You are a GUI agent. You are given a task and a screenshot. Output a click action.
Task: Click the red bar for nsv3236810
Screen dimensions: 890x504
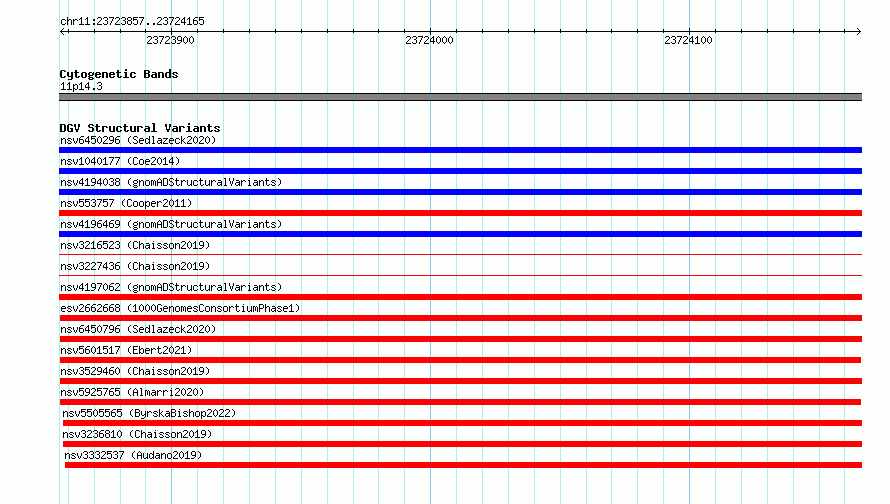462,444
